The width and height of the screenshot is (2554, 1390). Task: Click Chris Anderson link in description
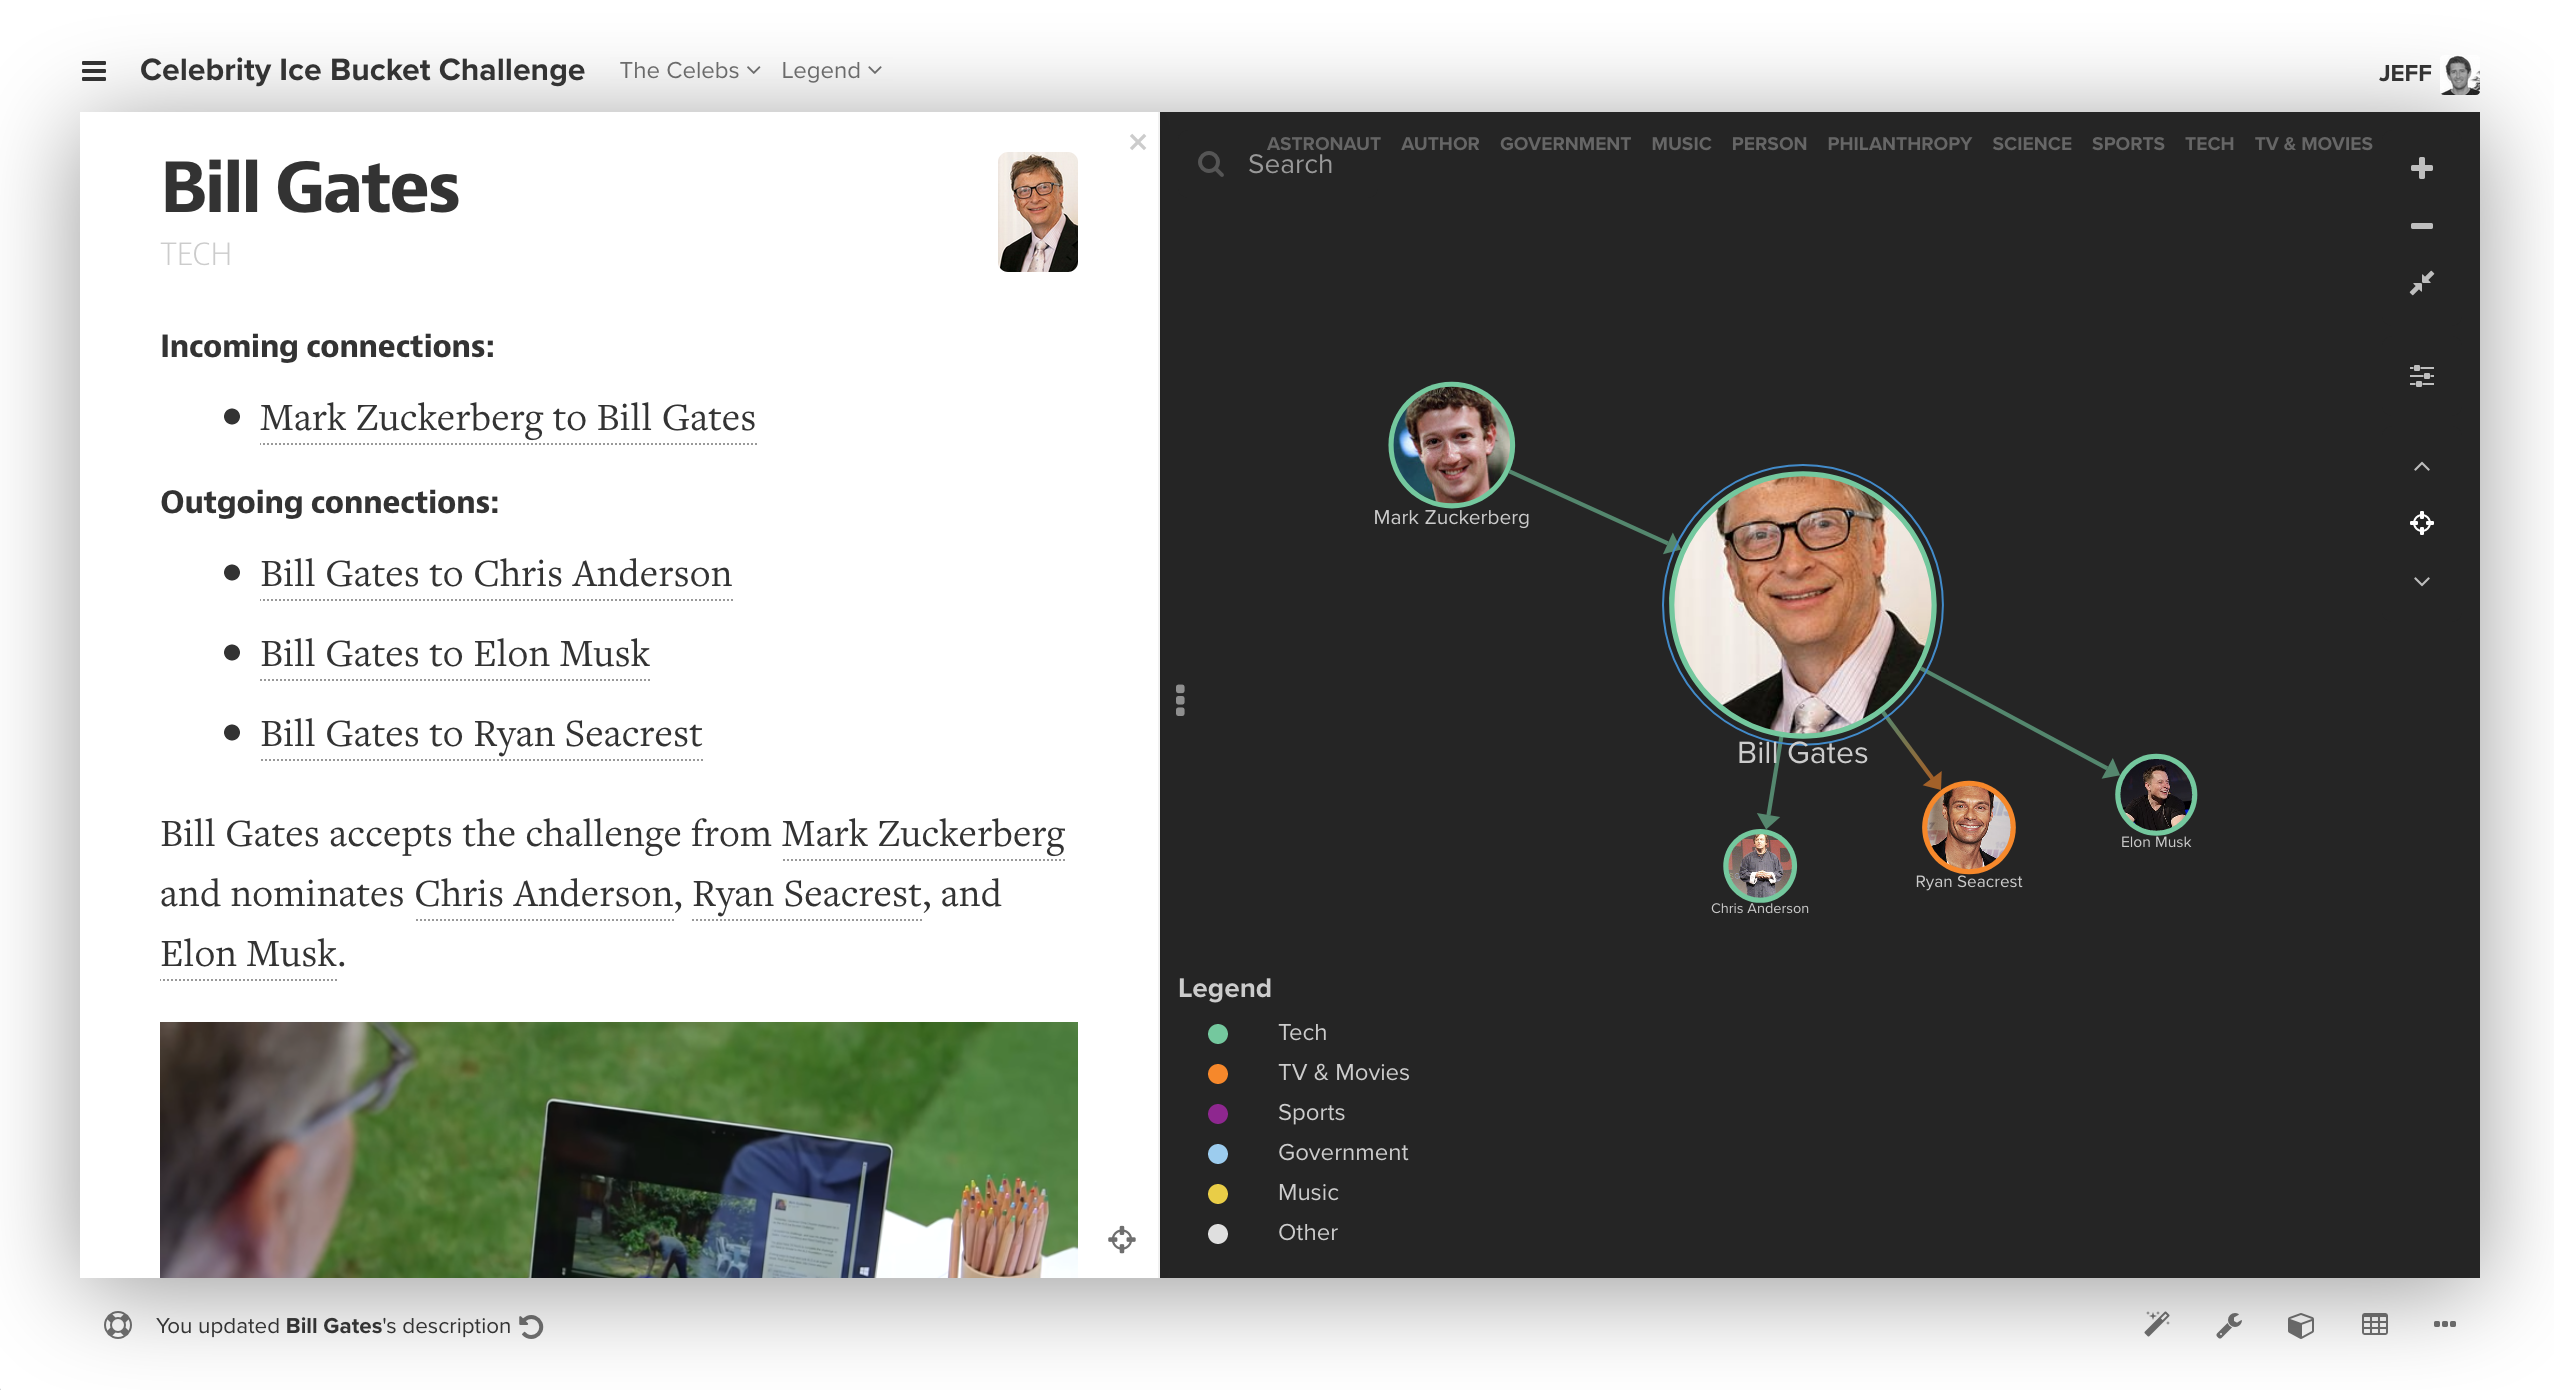point(545,894)
